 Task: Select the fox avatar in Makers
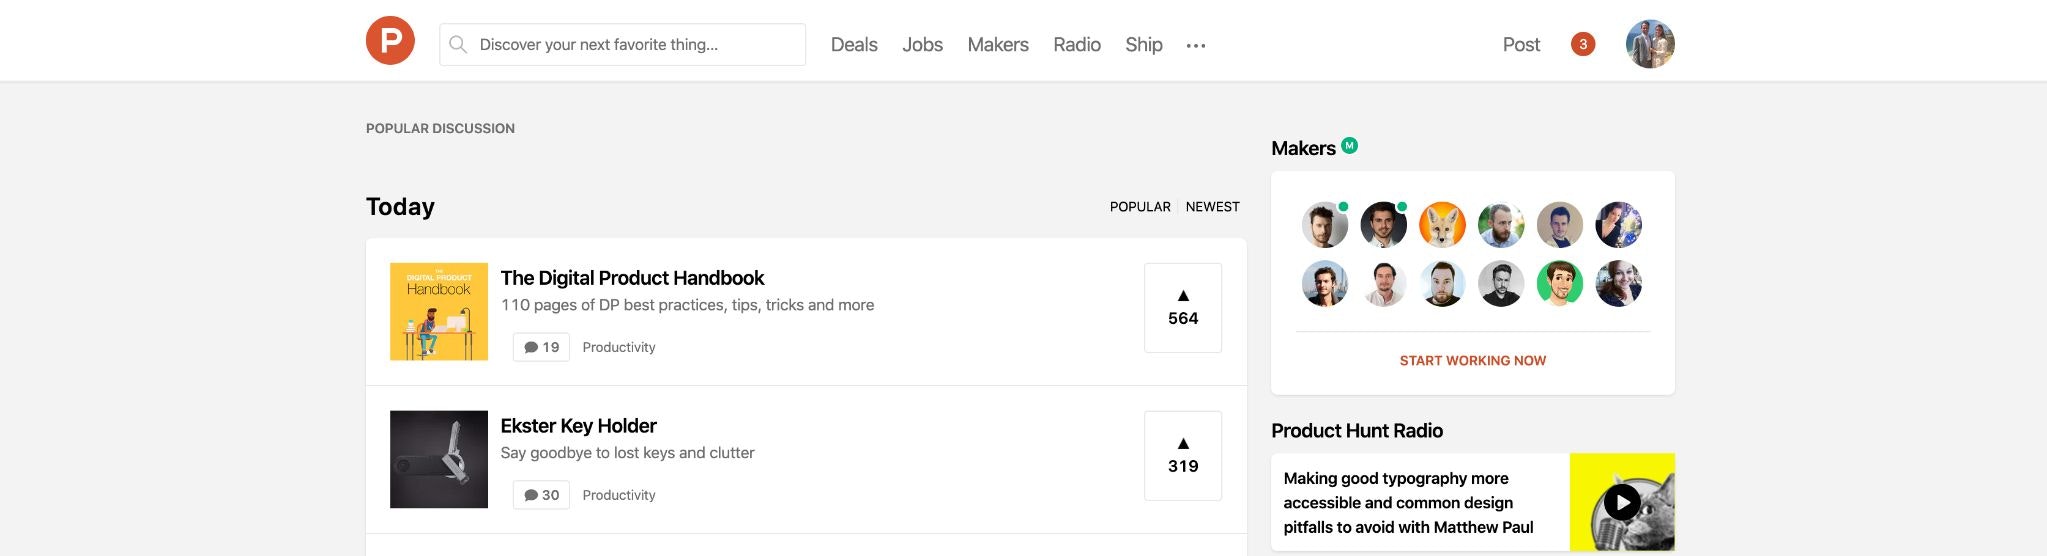(1442, 225)
